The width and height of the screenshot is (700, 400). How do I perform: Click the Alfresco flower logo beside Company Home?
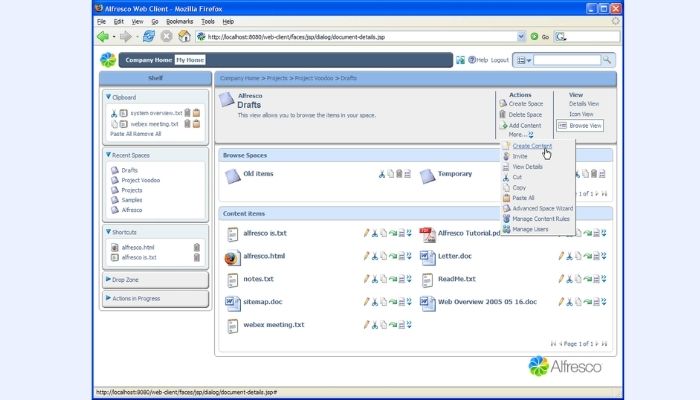(x=108, y=60)
